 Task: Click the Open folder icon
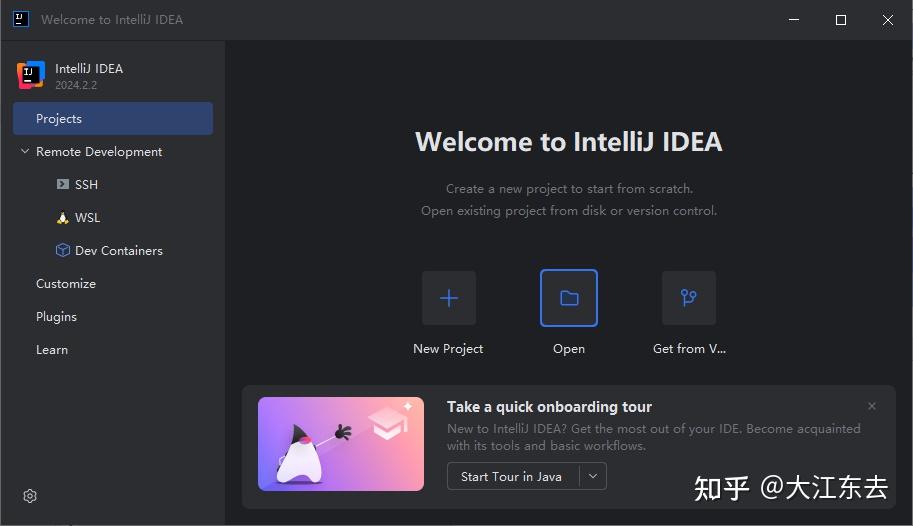(x=569, y=298)
